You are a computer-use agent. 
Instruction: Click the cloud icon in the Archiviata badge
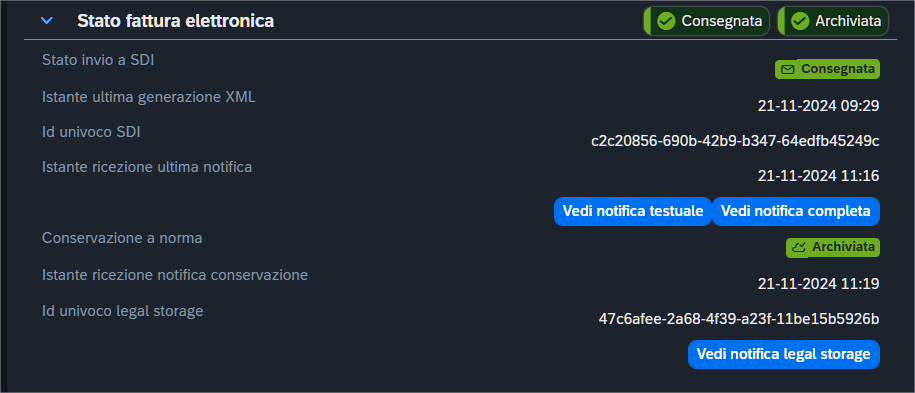tap(798, 248)
